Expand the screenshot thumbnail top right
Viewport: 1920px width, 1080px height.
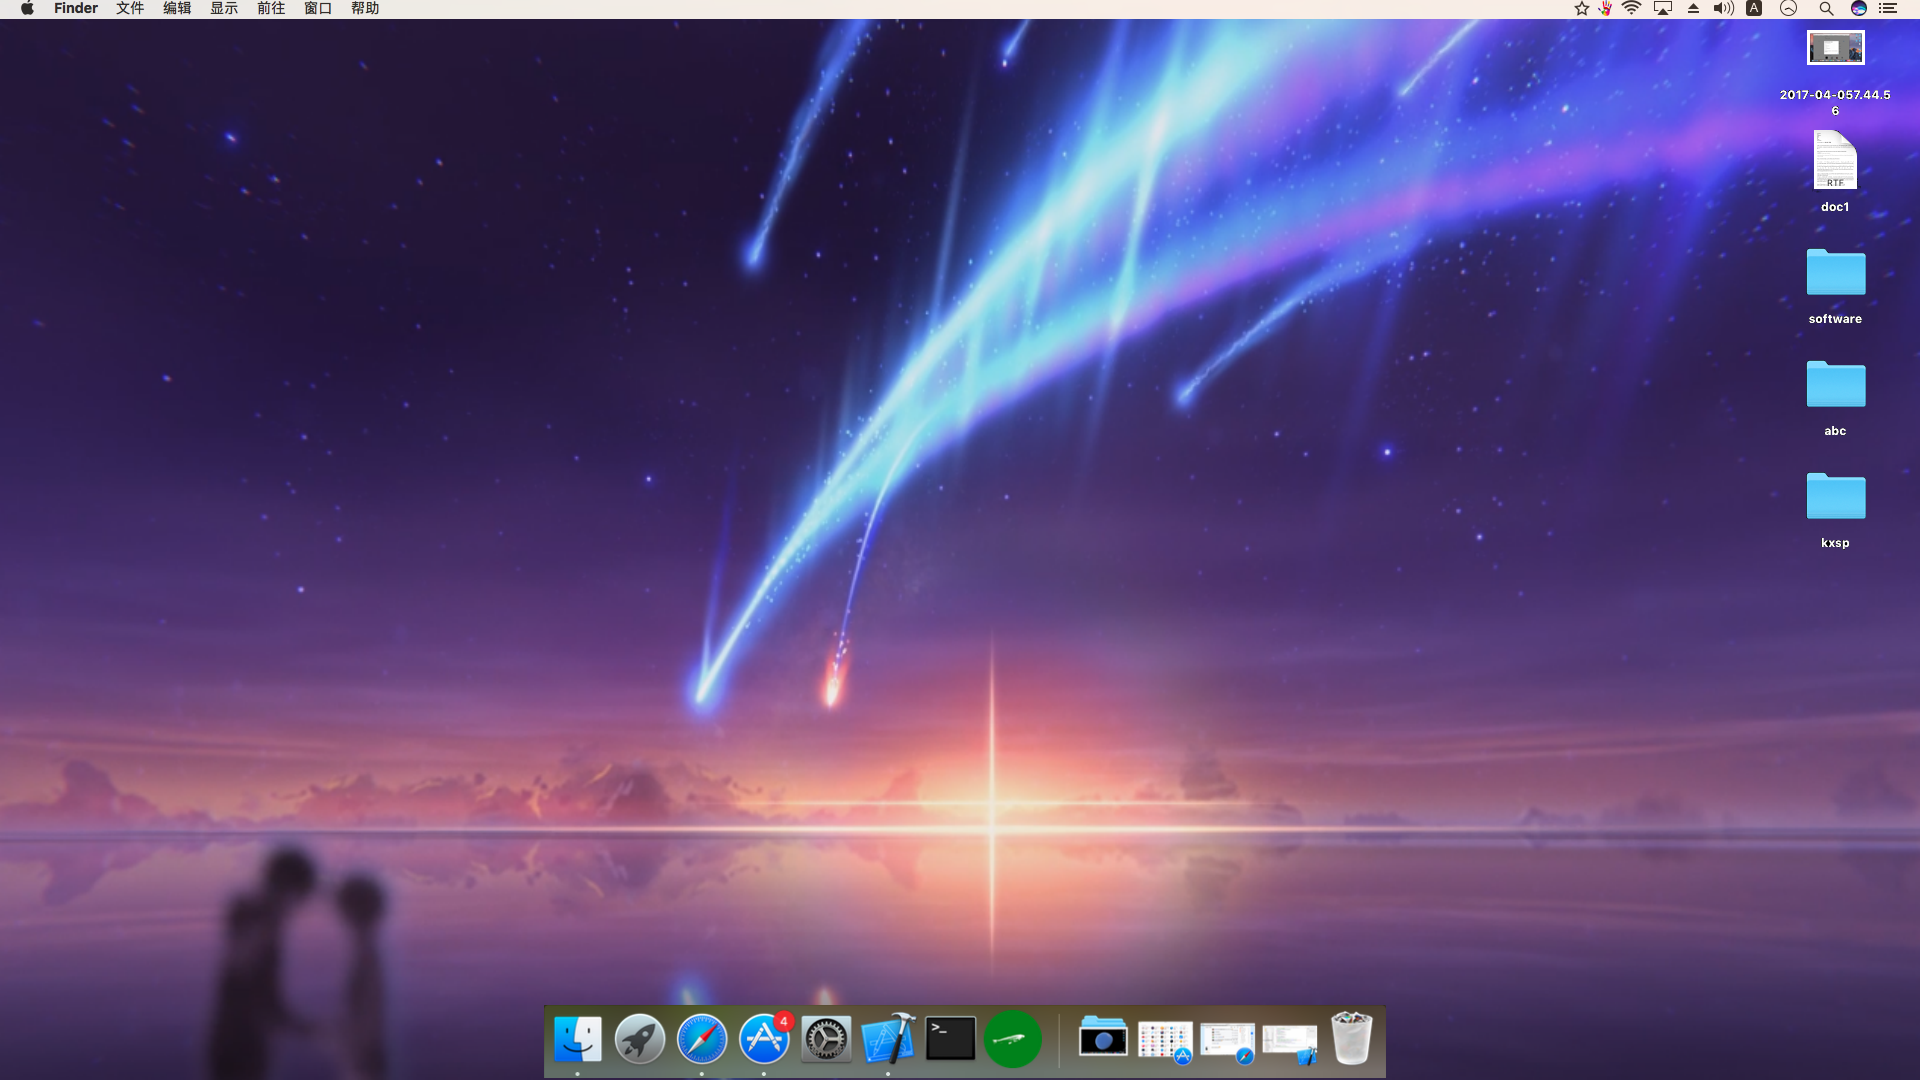[x=1834, y=47]
